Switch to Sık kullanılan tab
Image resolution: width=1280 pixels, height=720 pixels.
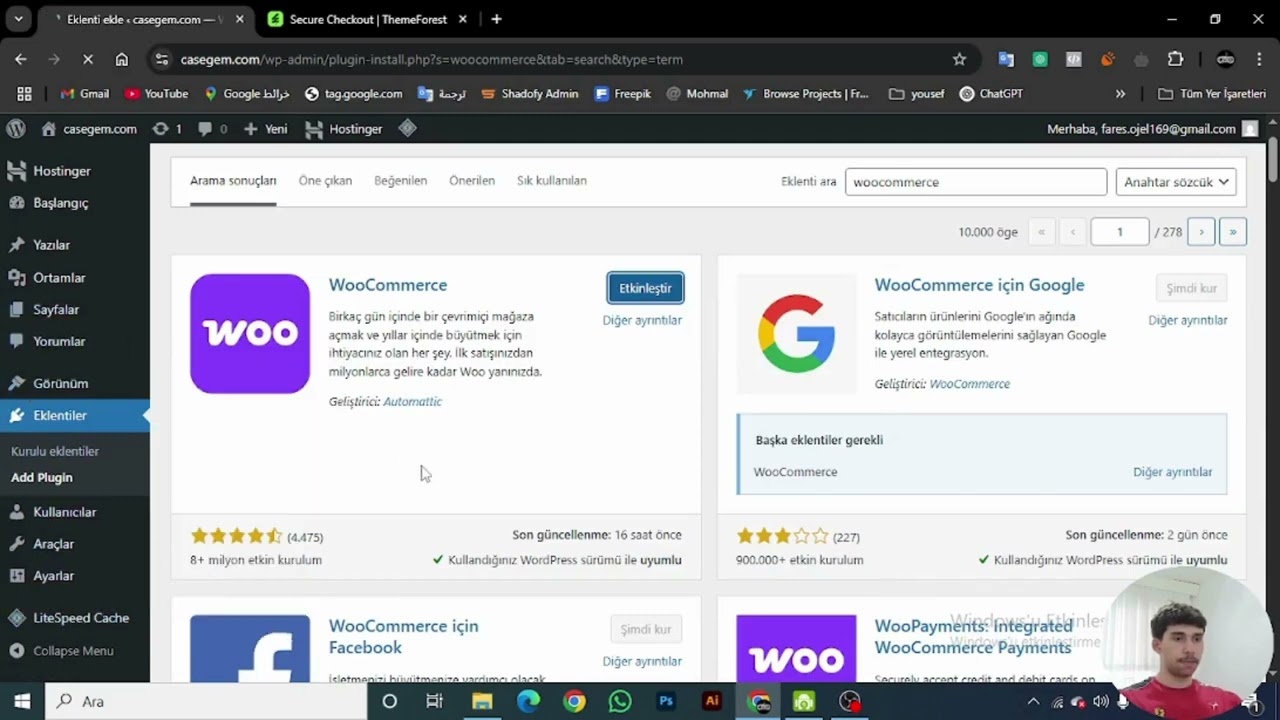point(552,181)
